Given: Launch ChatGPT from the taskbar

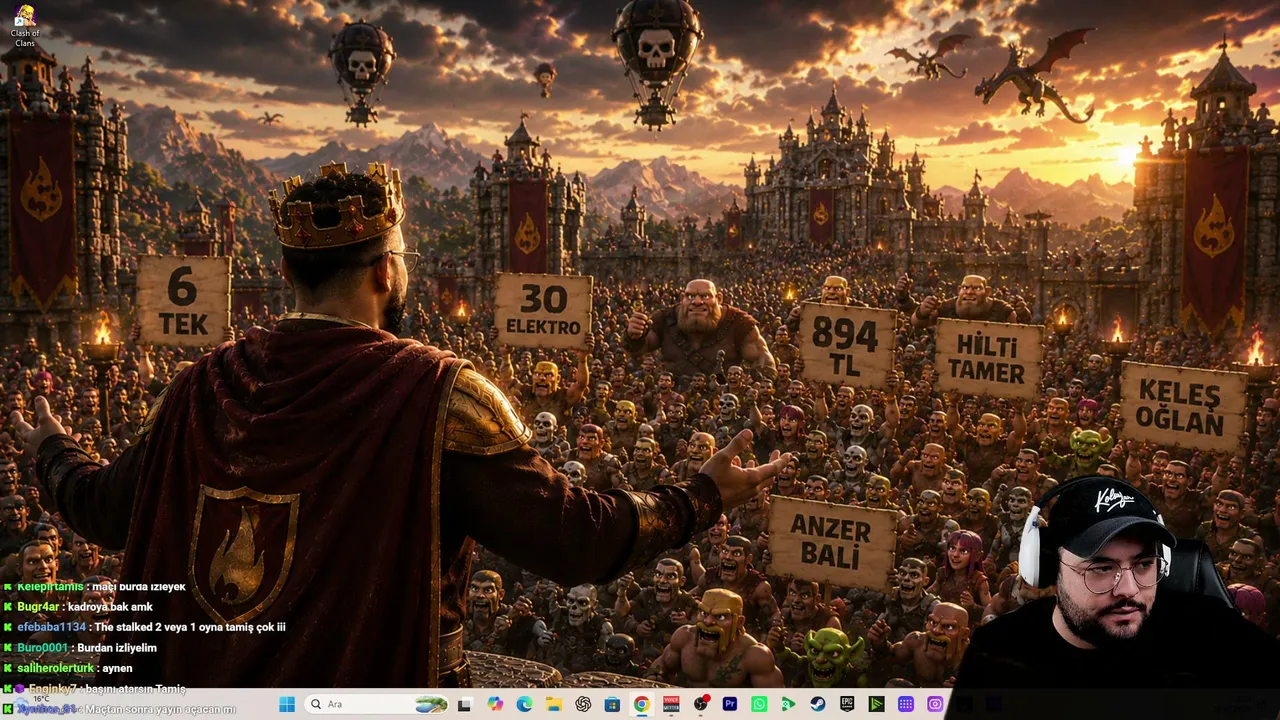Looking at the screenshot, I should tap(583, 704).
